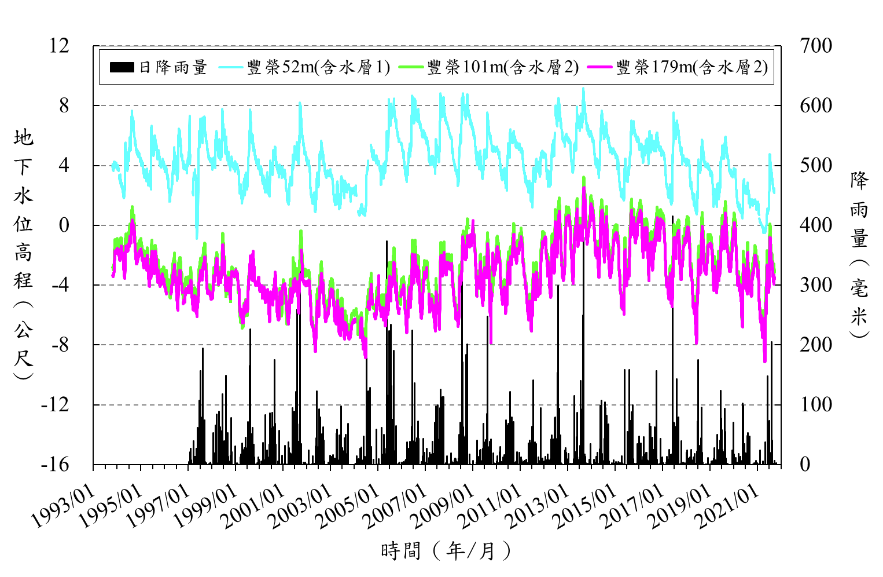Click the black 日降雨量 legend swatch
This screenshot has height=577, width=883.
tap(121, 68)
